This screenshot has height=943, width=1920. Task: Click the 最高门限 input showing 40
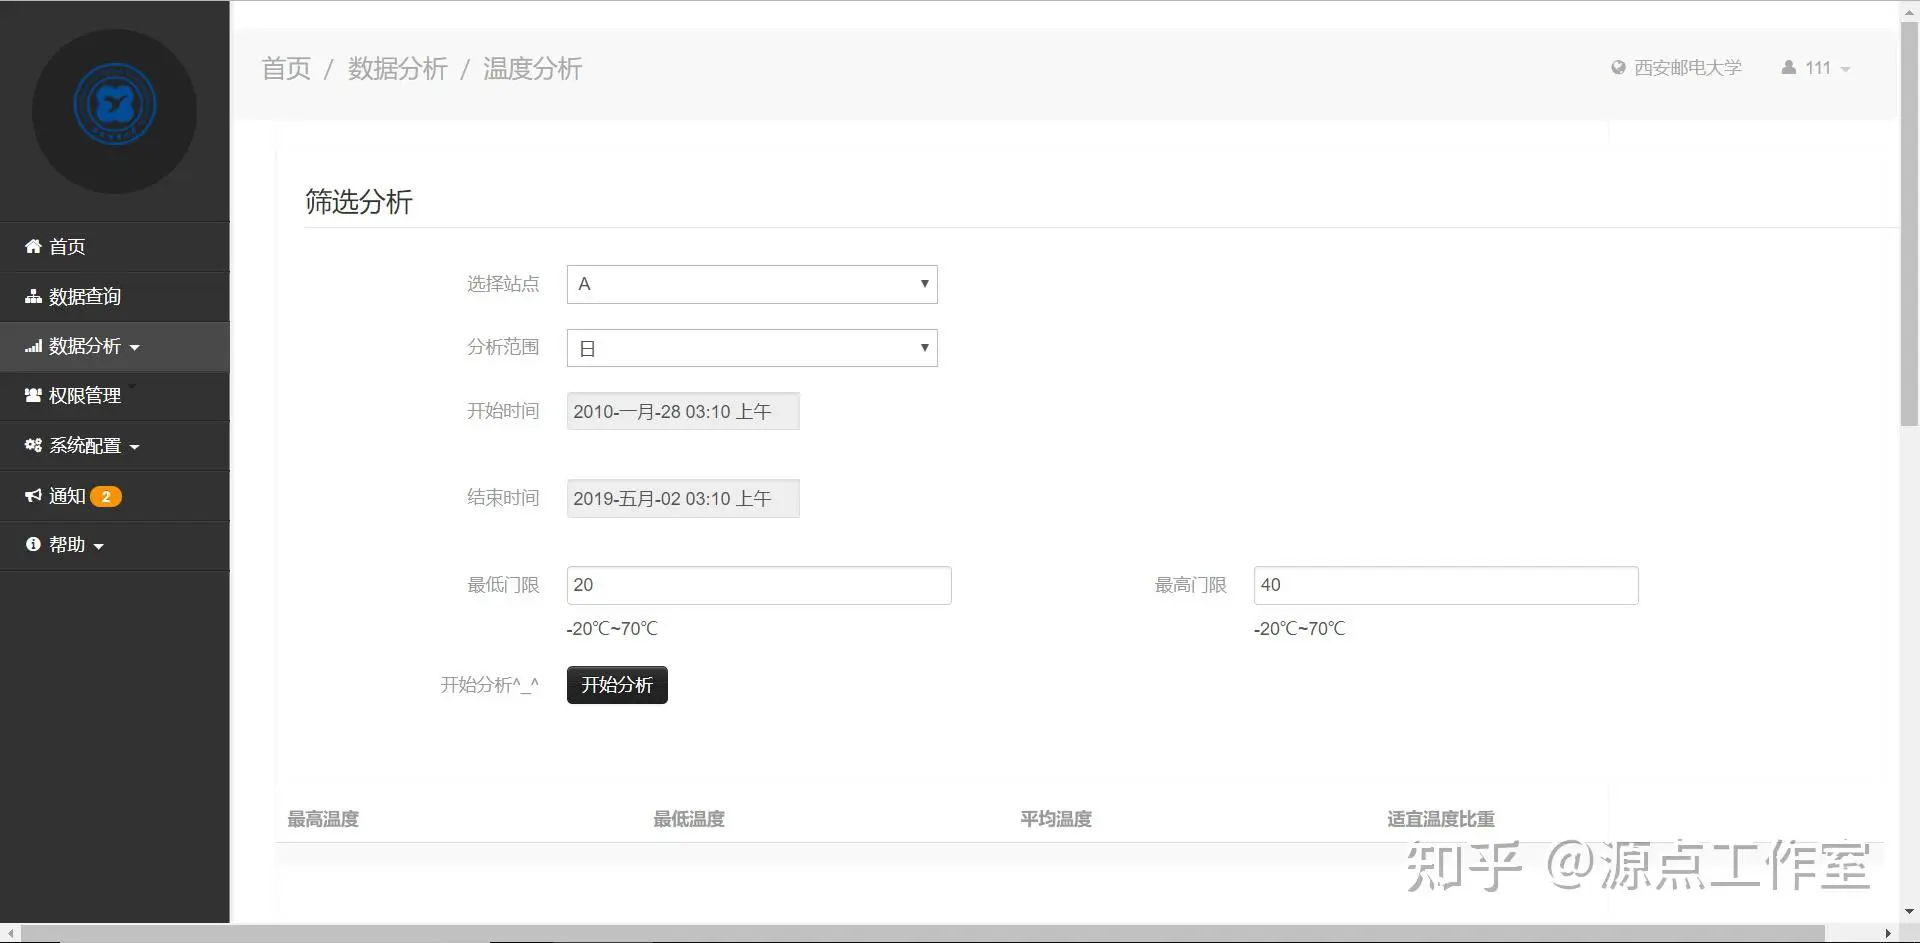pos(1446,585)
